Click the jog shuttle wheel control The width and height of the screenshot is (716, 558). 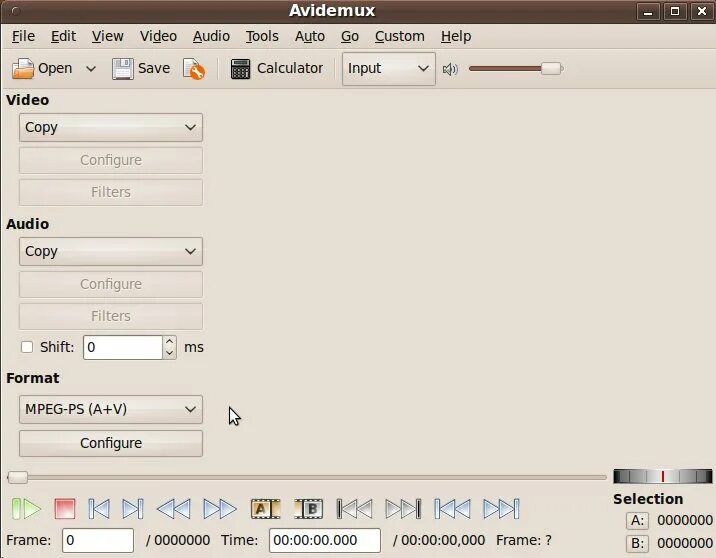pyautogui.click(x=663, y=476)
